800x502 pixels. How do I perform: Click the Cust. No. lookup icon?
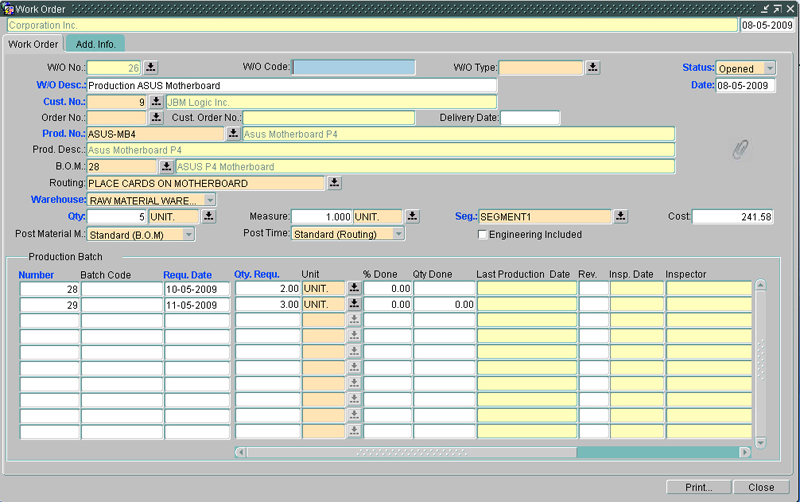156,102
